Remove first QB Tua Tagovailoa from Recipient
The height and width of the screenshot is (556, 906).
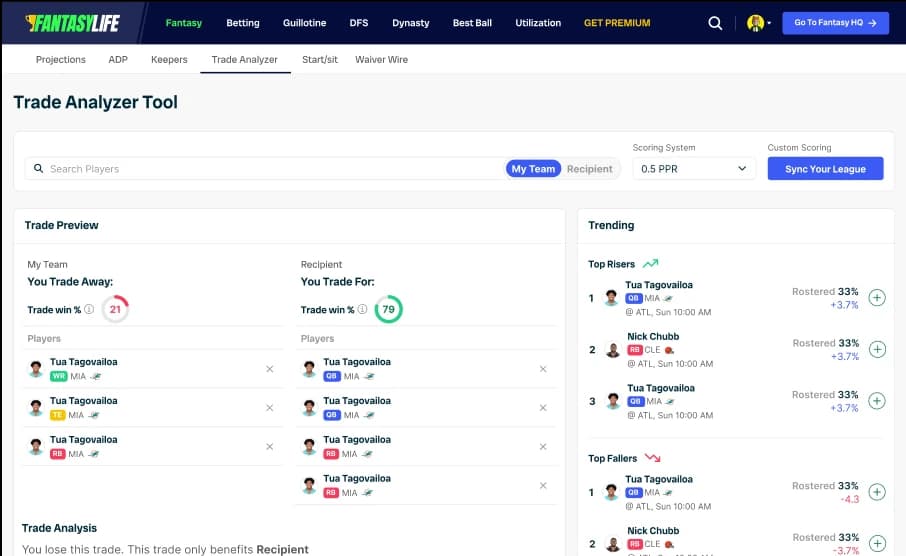[x=543, y=369]
